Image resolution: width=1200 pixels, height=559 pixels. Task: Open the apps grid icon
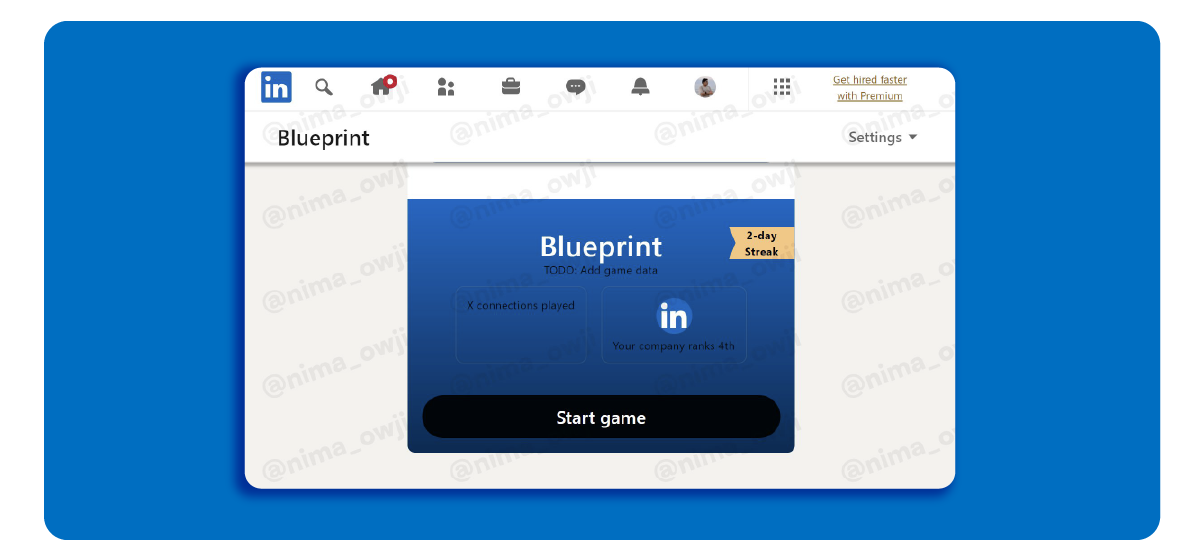click(782, 87)
